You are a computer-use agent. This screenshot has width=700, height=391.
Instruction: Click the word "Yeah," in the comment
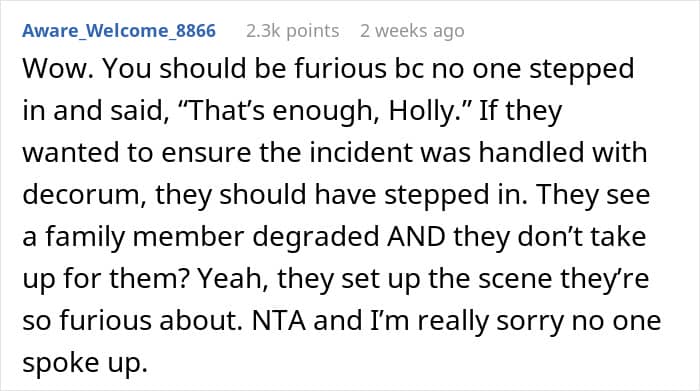(233, 279)
